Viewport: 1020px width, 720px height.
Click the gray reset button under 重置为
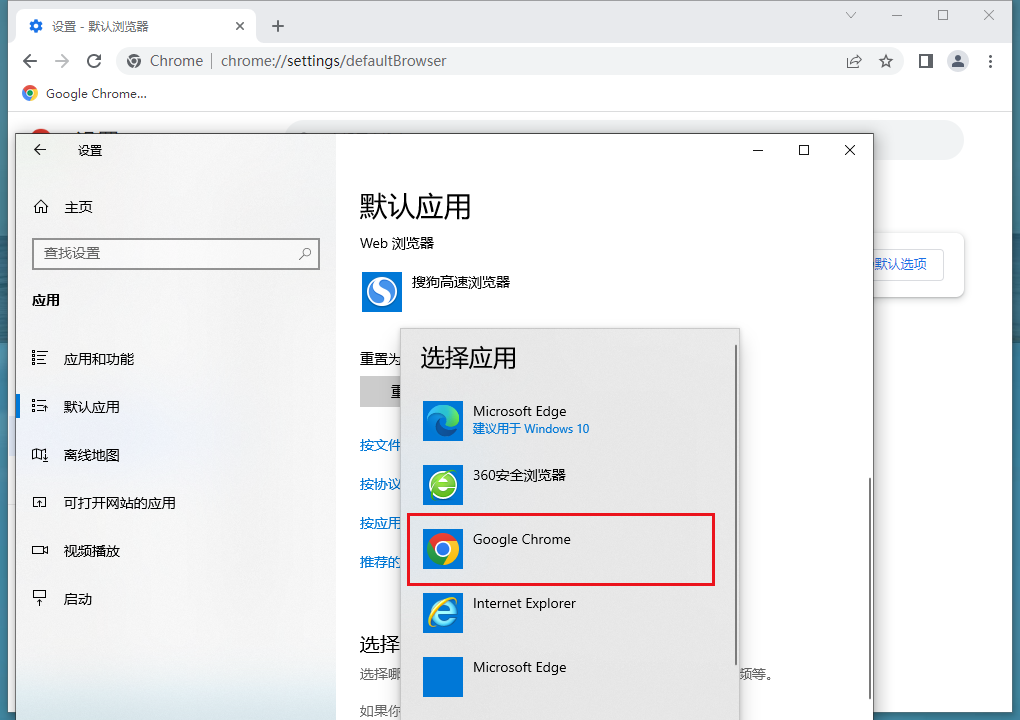381,392
